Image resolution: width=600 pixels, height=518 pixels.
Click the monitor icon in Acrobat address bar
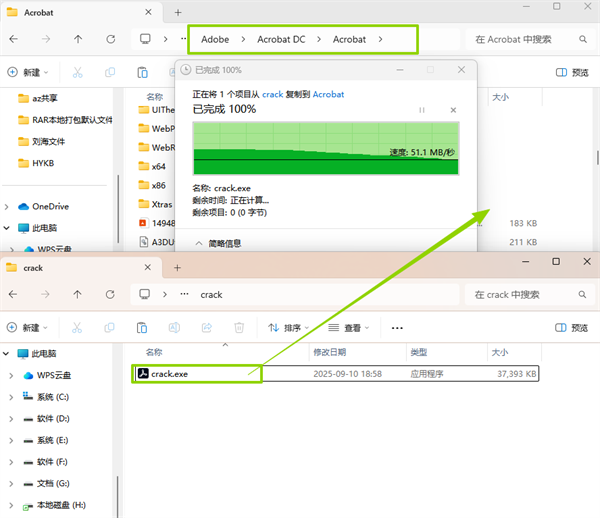[x=145, y=39]
